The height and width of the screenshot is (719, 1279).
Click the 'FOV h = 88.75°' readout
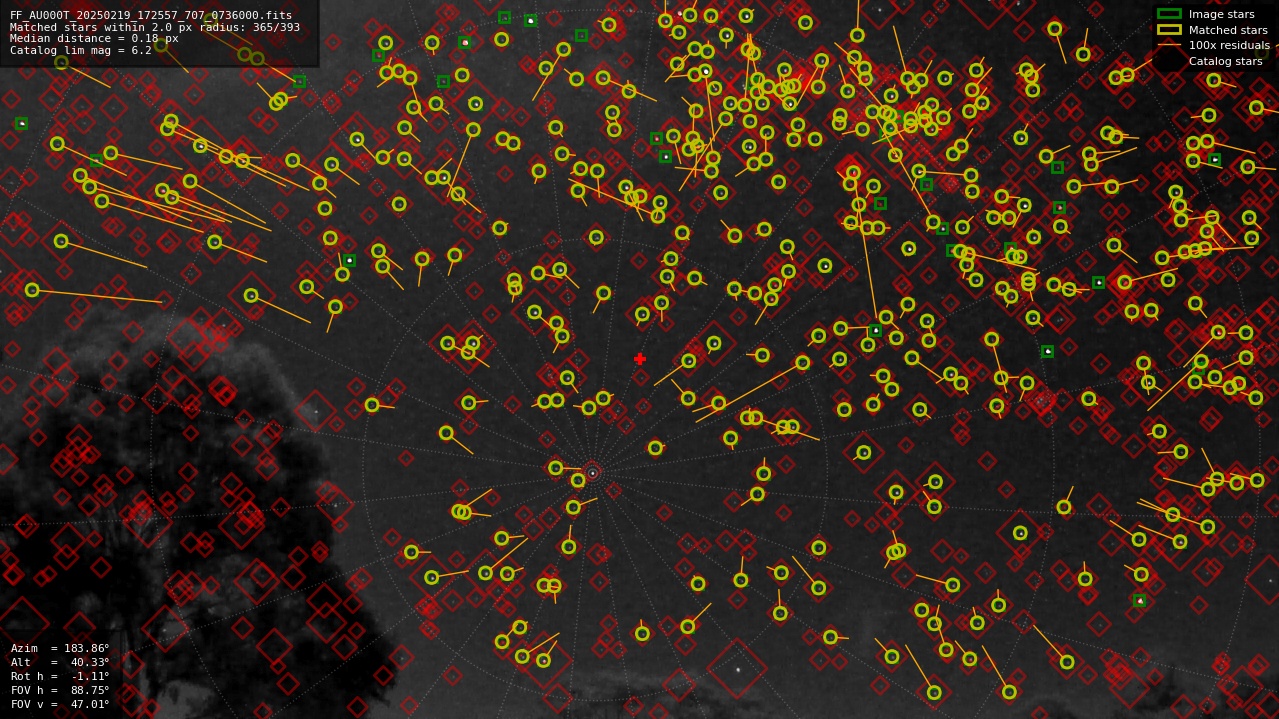[60, 691]
